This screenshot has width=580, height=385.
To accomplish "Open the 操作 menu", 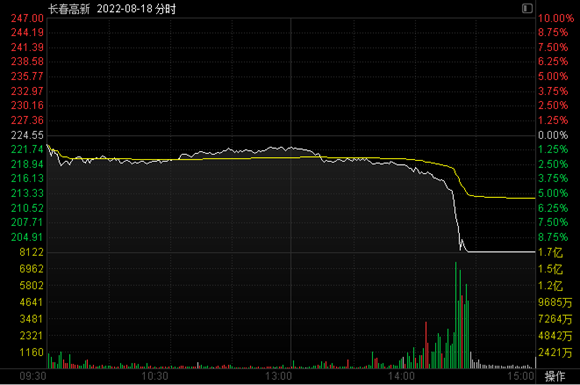I will click(x=555, y=376).
